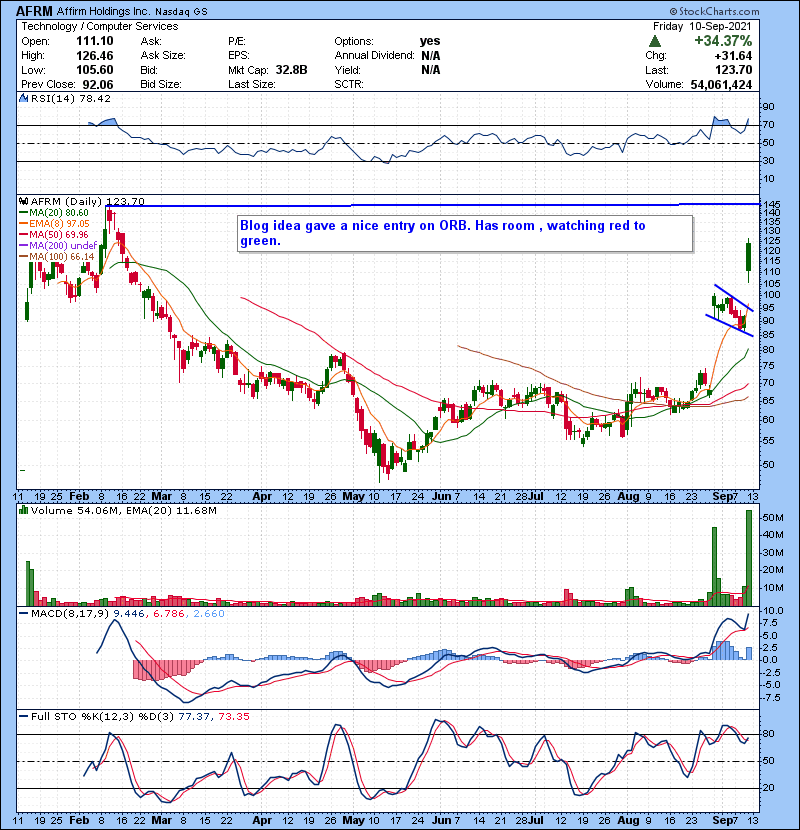
Task: Click the stochastic %D value 73.35
Action: pos(233,716)
